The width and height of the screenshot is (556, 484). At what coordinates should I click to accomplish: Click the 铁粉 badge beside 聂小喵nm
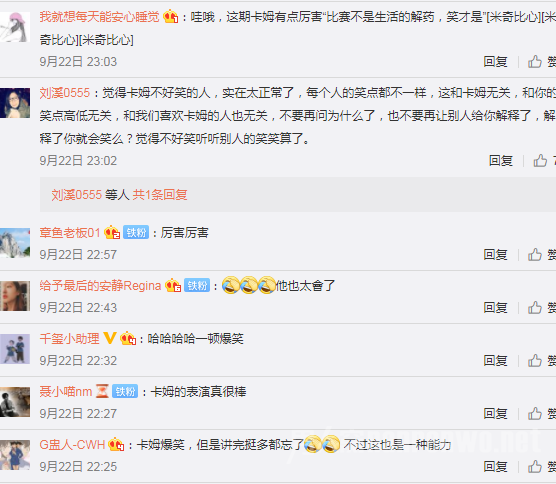click(125, 391)
